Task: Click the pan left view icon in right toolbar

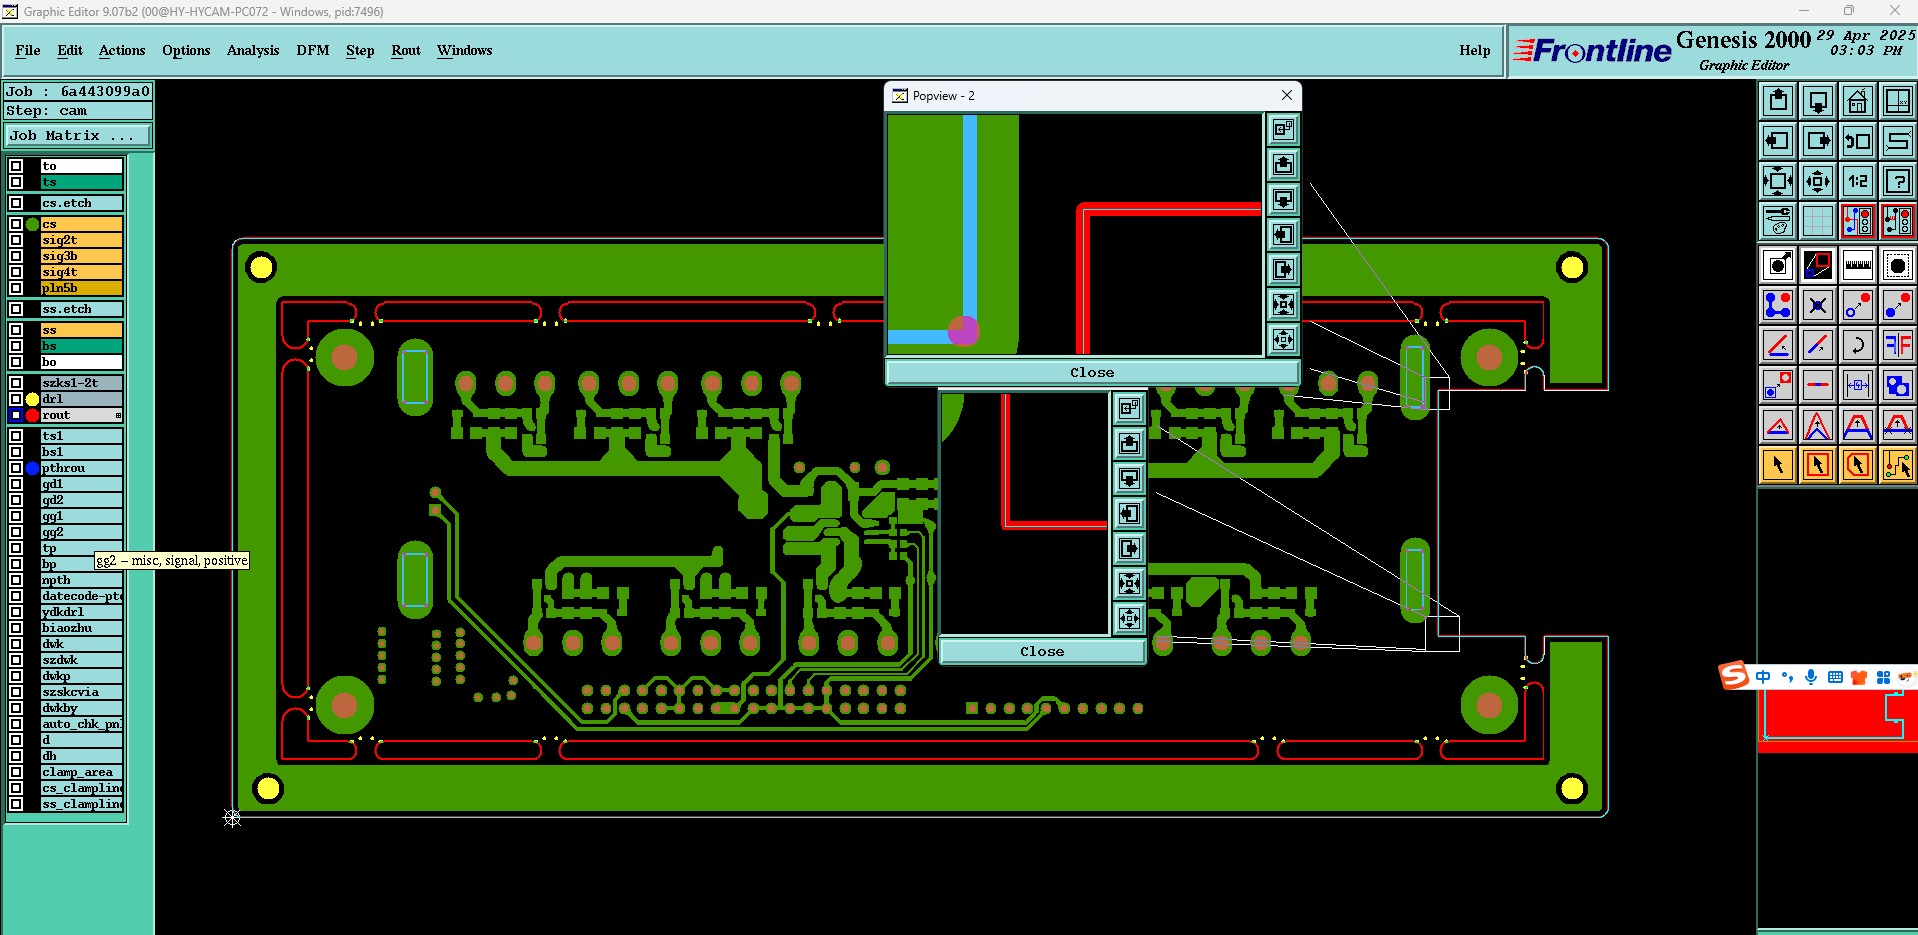Action: point(1778,141)
